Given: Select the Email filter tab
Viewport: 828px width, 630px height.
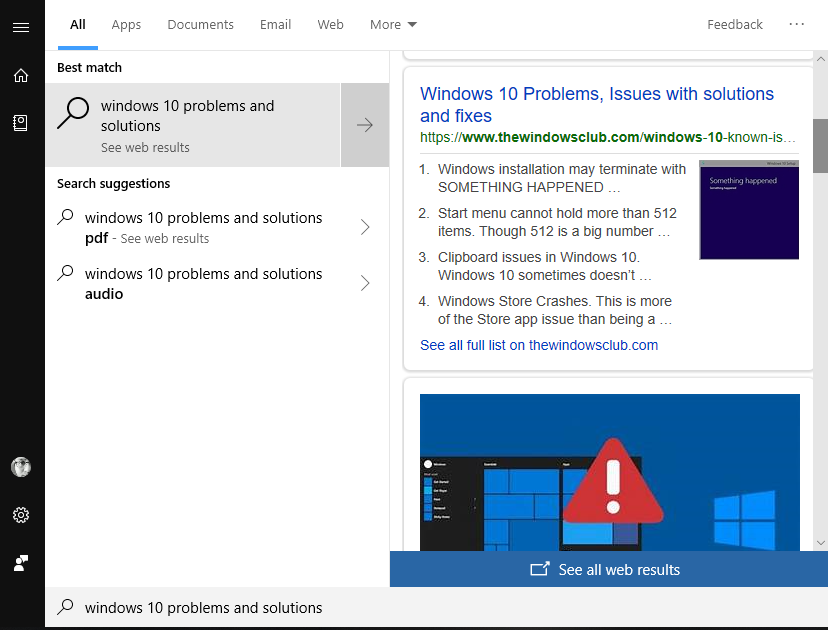Looking at the screenshot, I should [x=275, y=24].
